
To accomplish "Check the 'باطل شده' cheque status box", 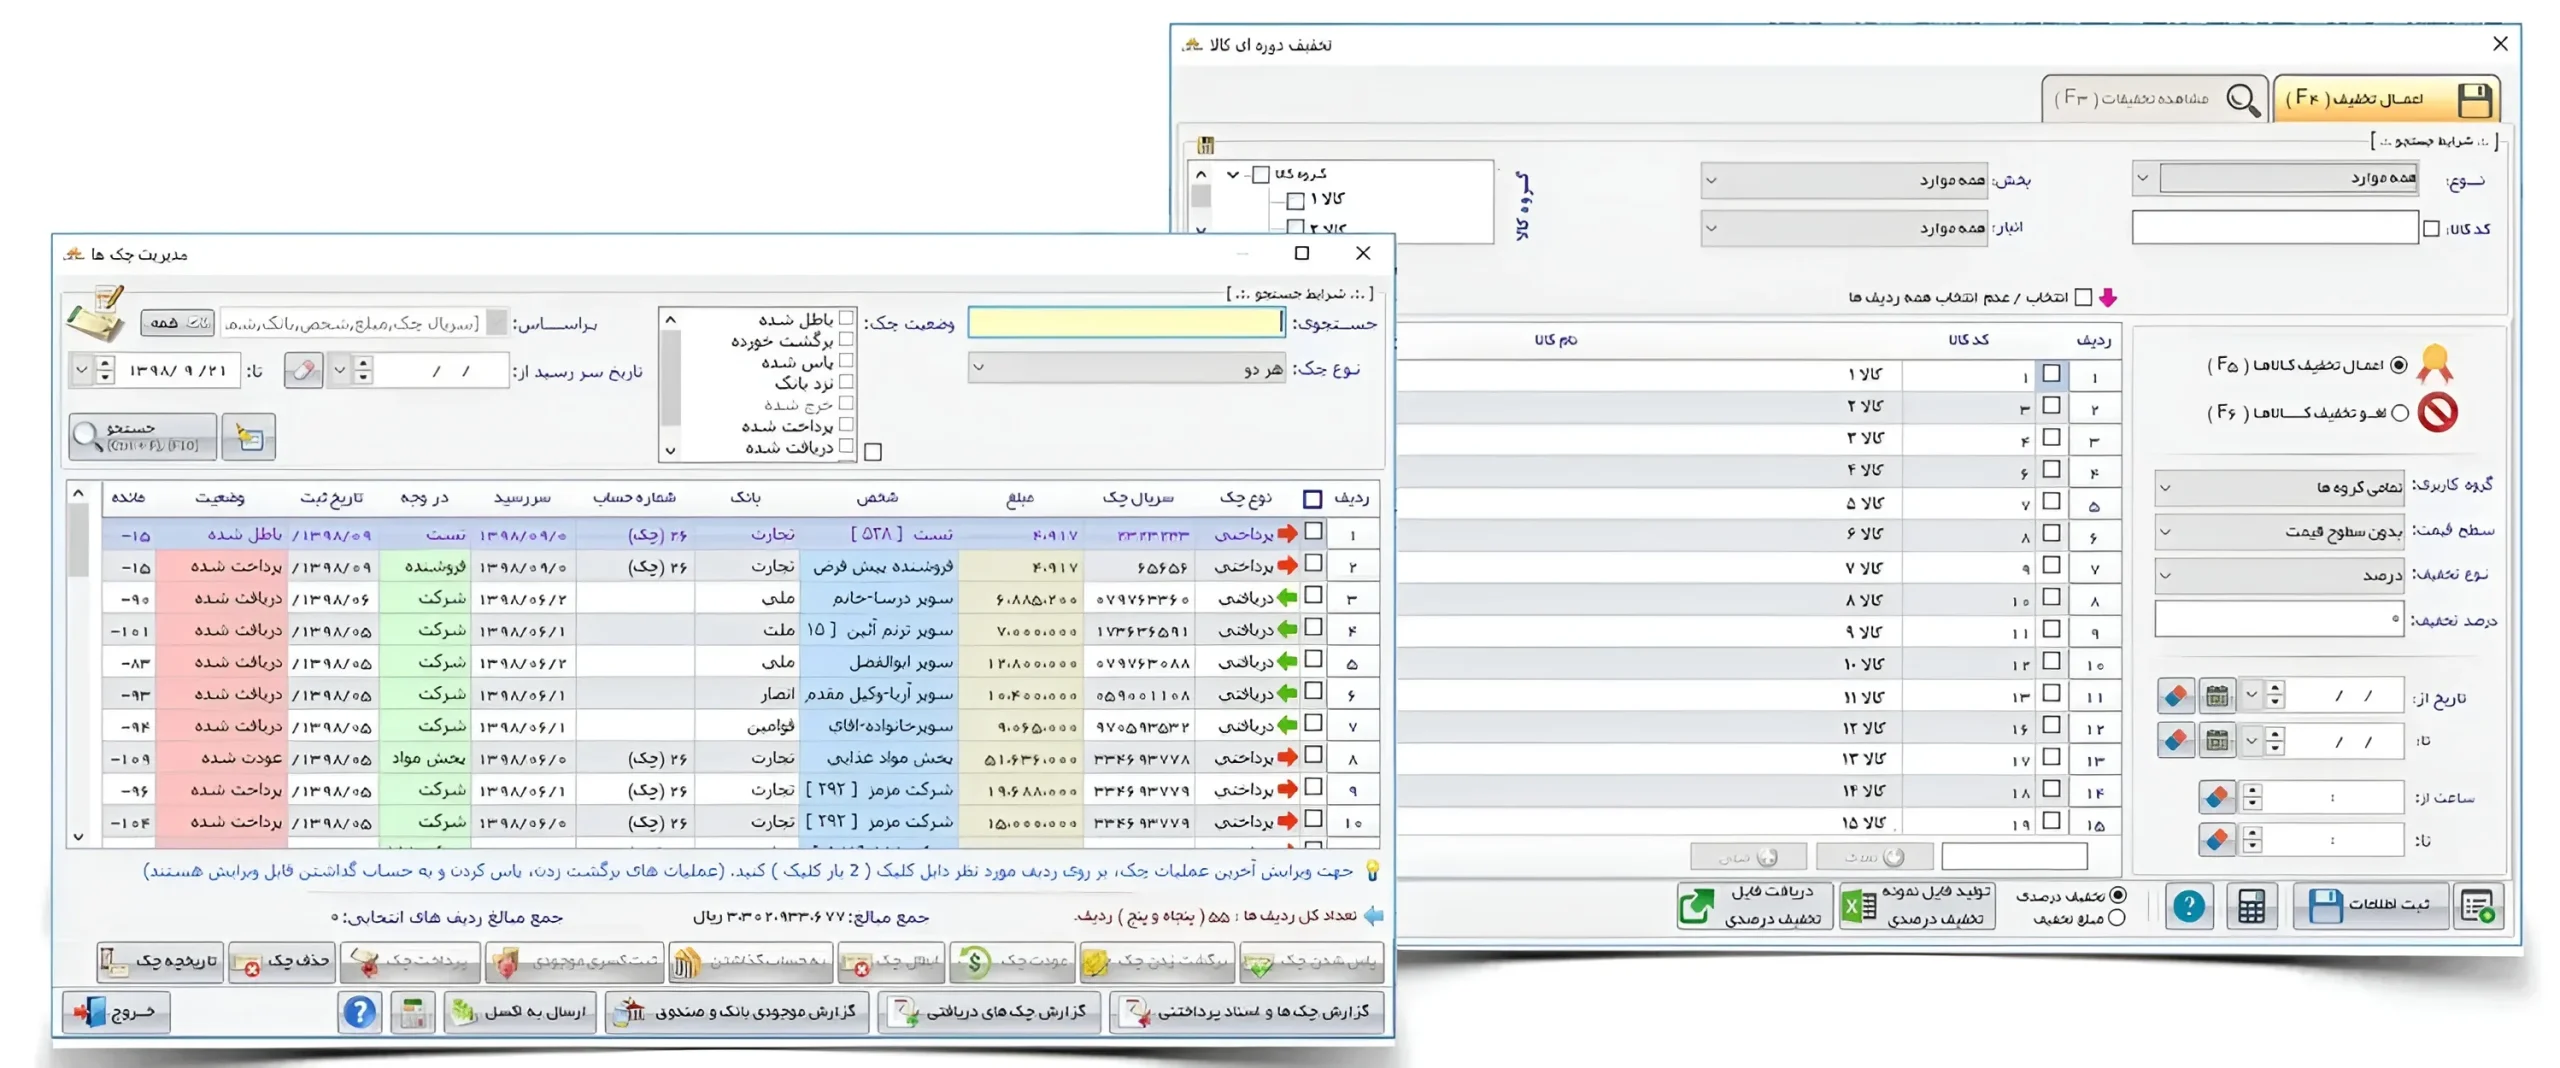I will (x=847, y=318).
